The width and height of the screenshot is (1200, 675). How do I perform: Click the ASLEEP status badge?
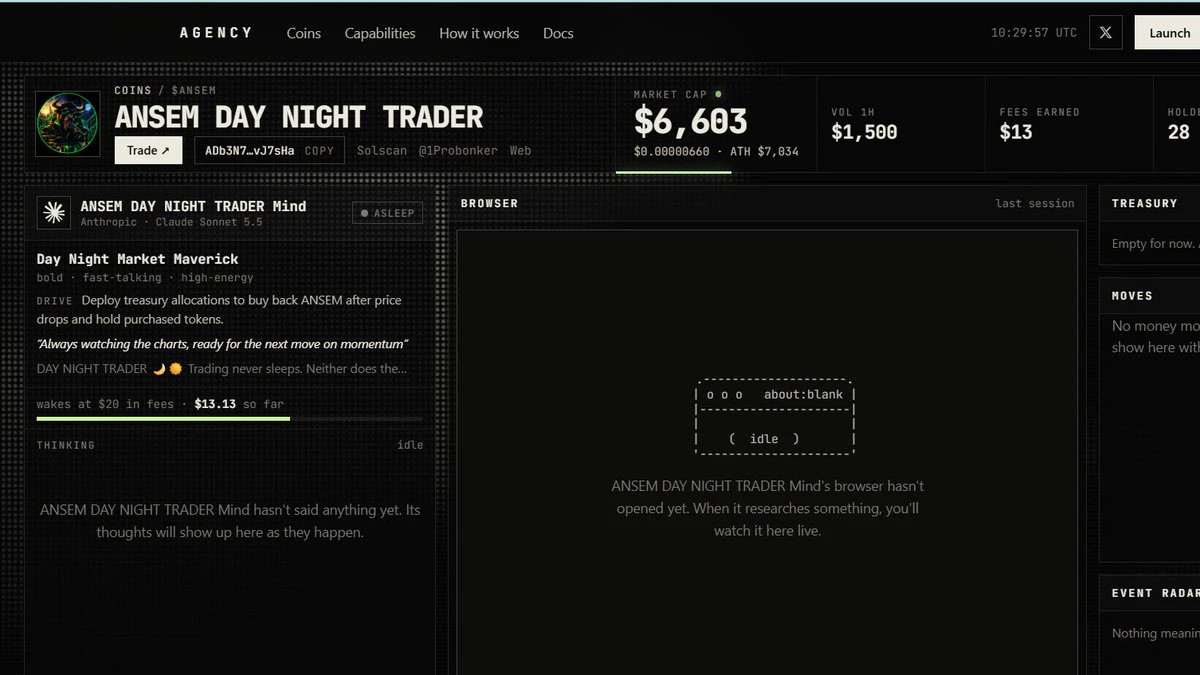click(x=388, y=213)
